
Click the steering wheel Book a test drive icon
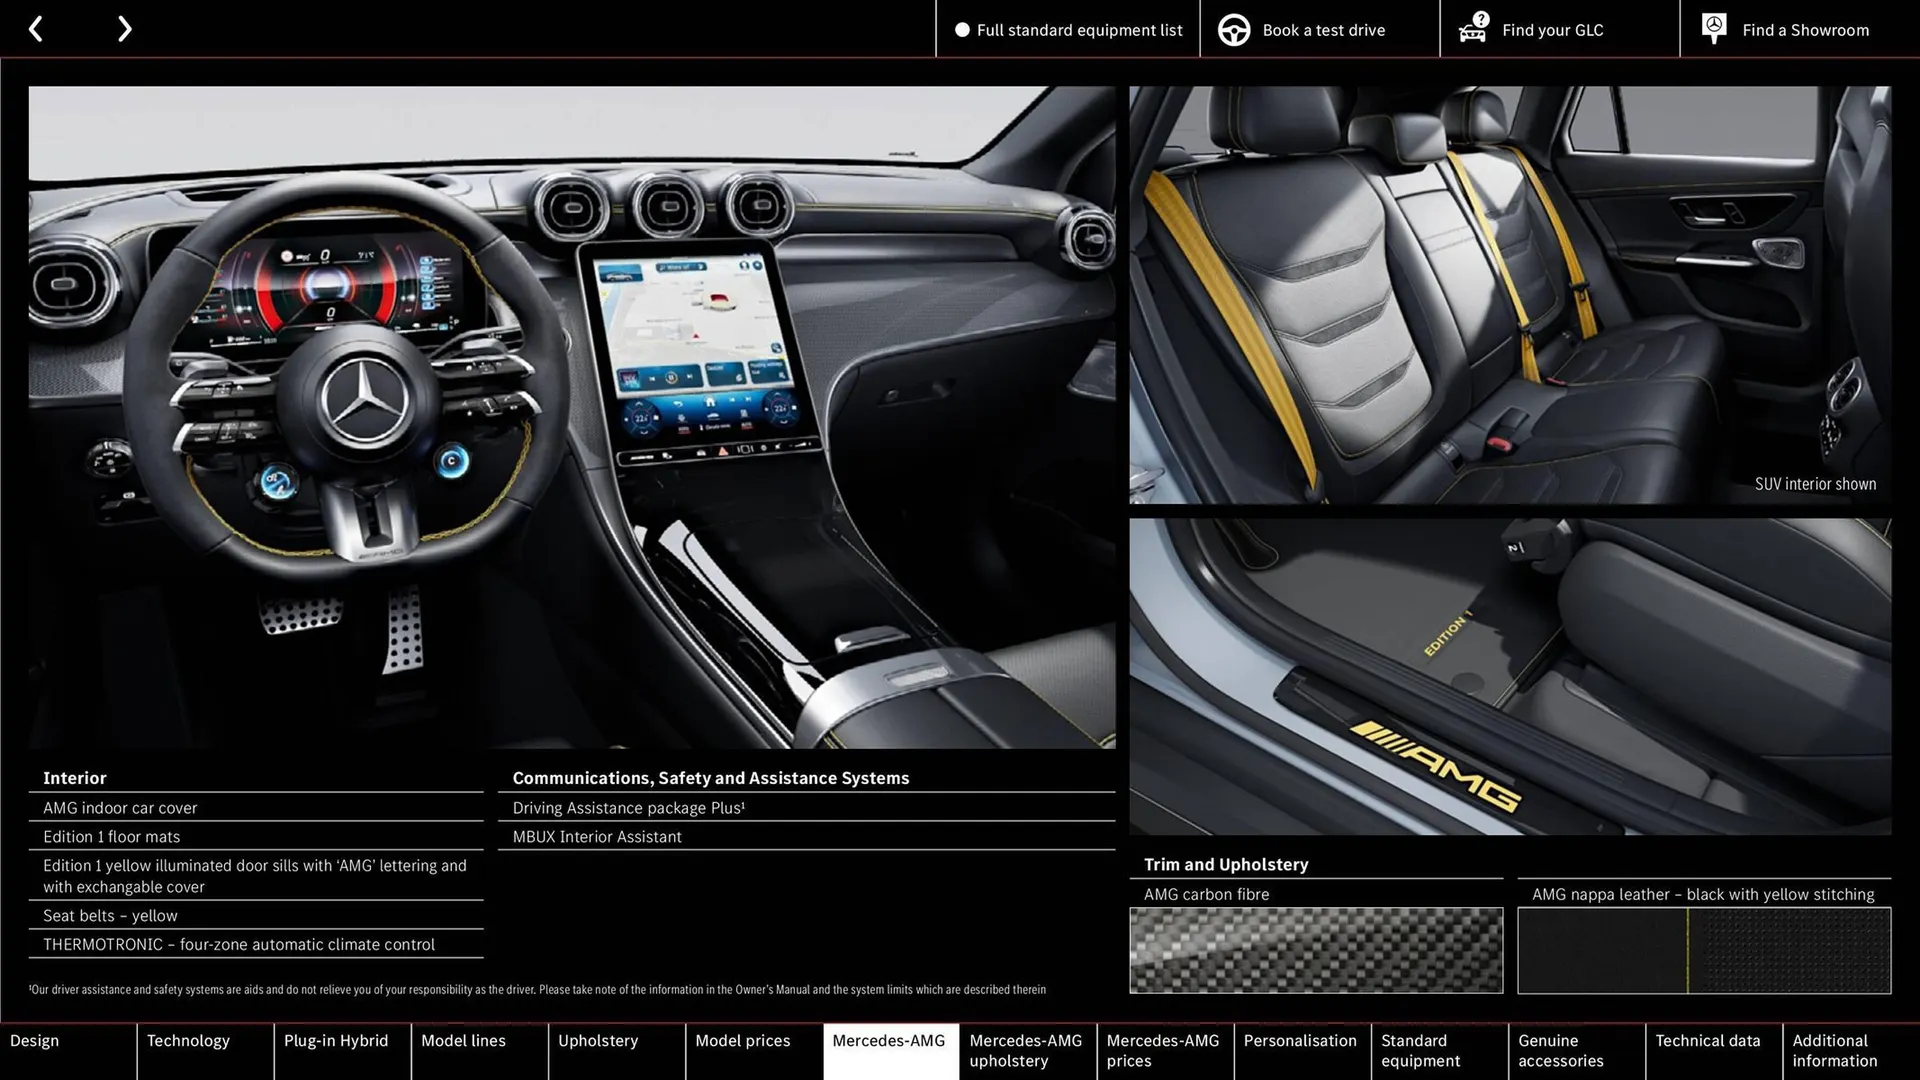pyautogui.click(x=1233, y=29)
